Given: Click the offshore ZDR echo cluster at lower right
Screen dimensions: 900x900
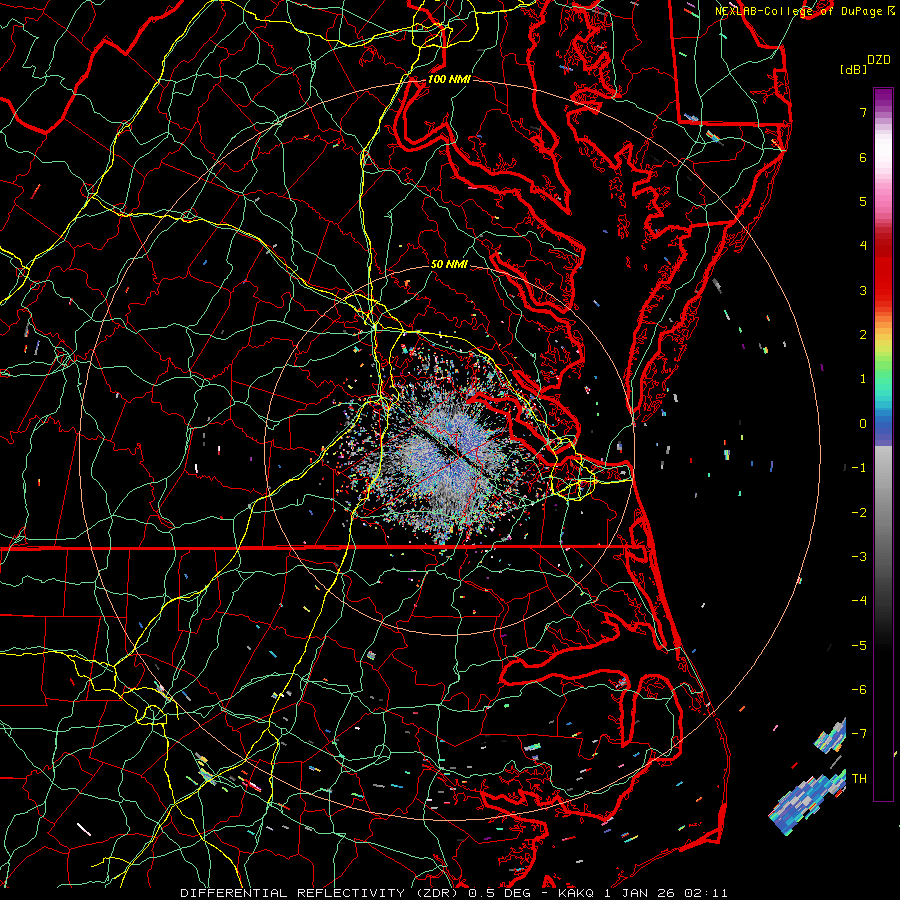Looking at the screenshot, I should [806, 802].
